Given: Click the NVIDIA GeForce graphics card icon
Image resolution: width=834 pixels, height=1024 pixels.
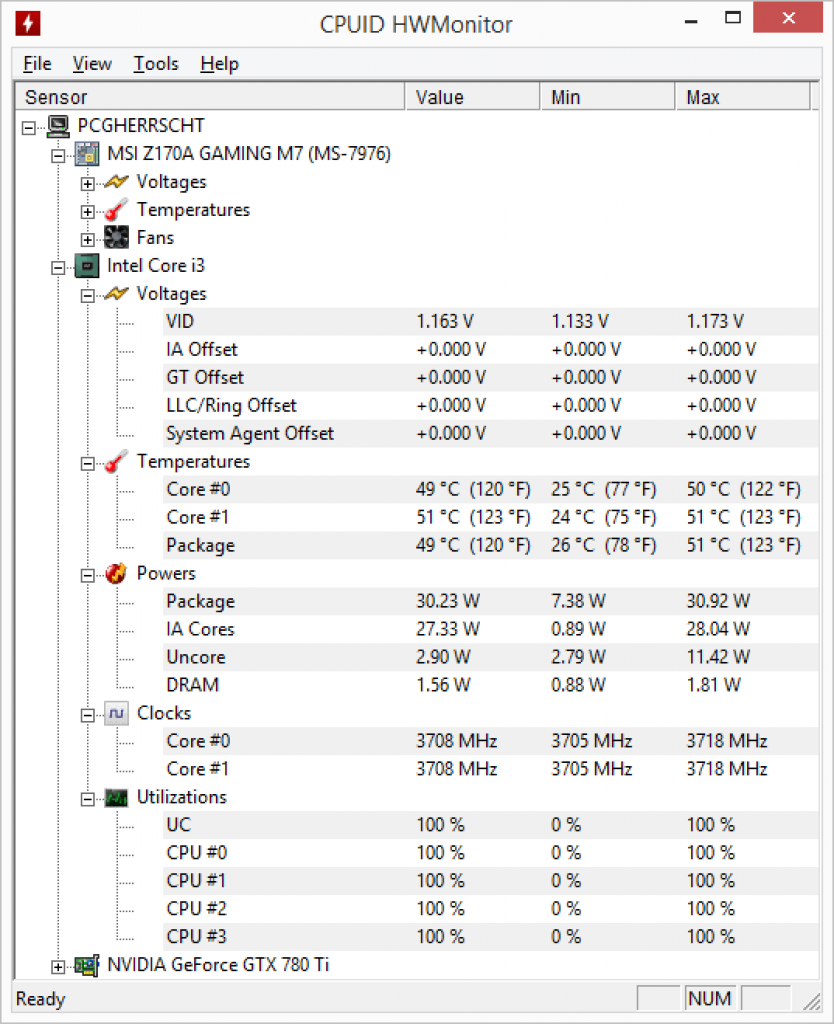Looking at the screenshot, I should pos(87,965).
